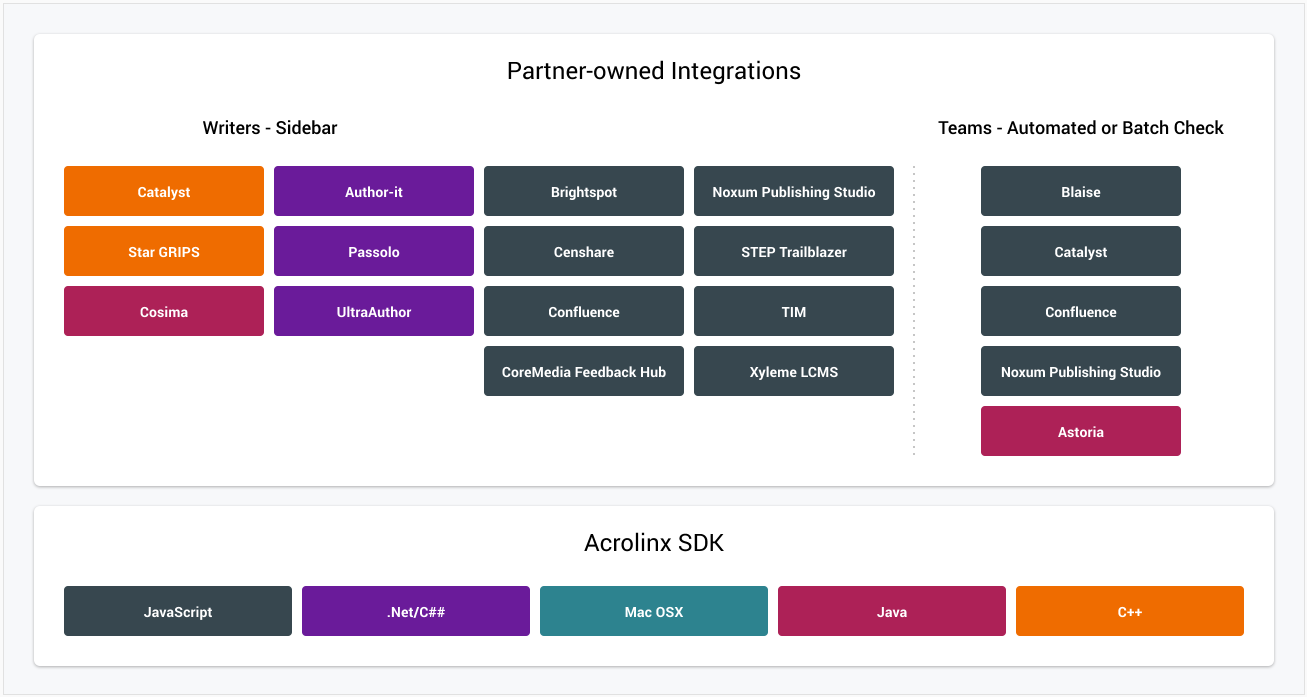
Task: Click the UltraAuthor tile
Action: 374,311
